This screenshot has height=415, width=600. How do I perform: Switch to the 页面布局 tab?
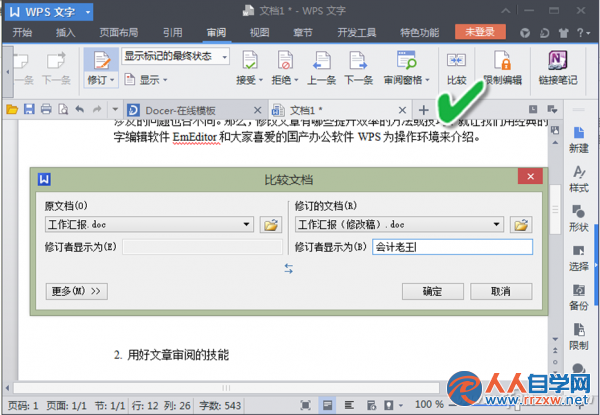(119, 33)
